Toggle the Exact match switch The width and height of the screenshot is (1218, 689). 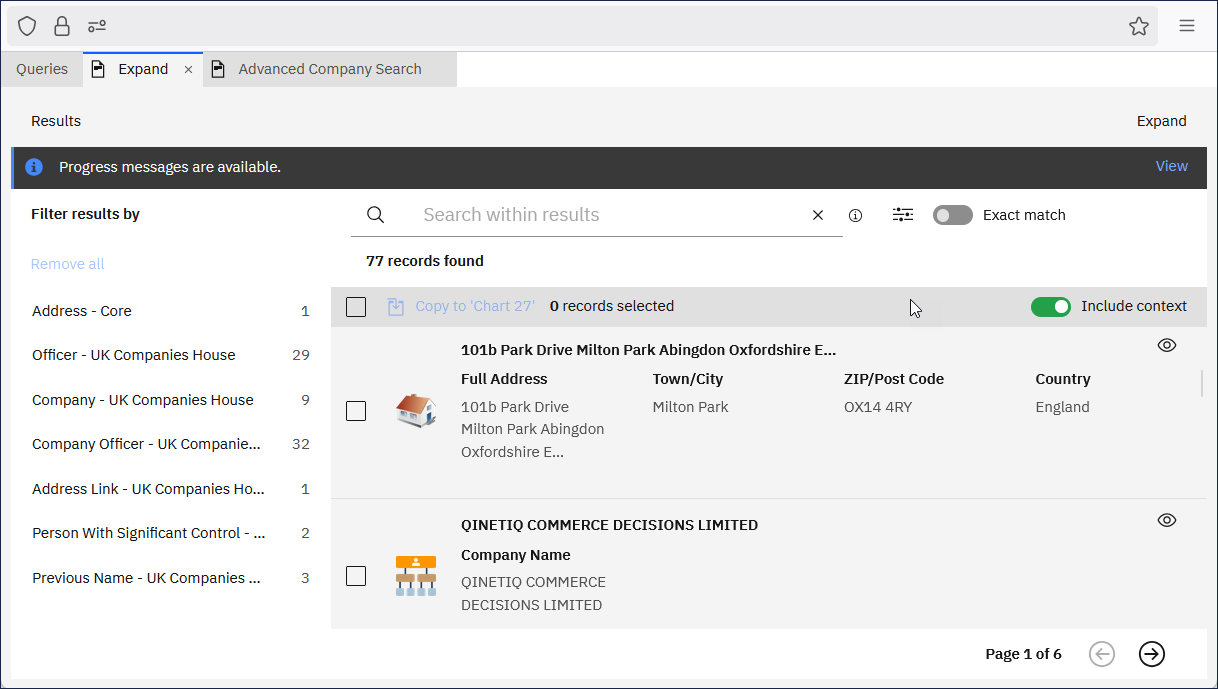(953, 215)
